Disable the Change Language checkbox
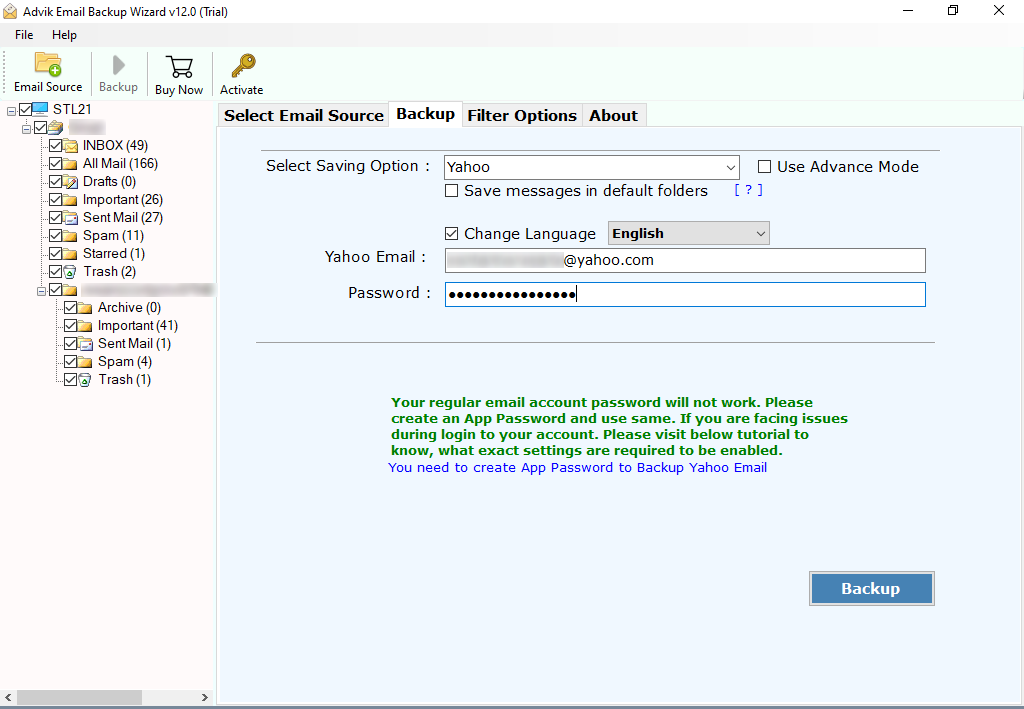The width and height of the screenshot is (1024, 709). pyautogui.click(x=451, y=233)
